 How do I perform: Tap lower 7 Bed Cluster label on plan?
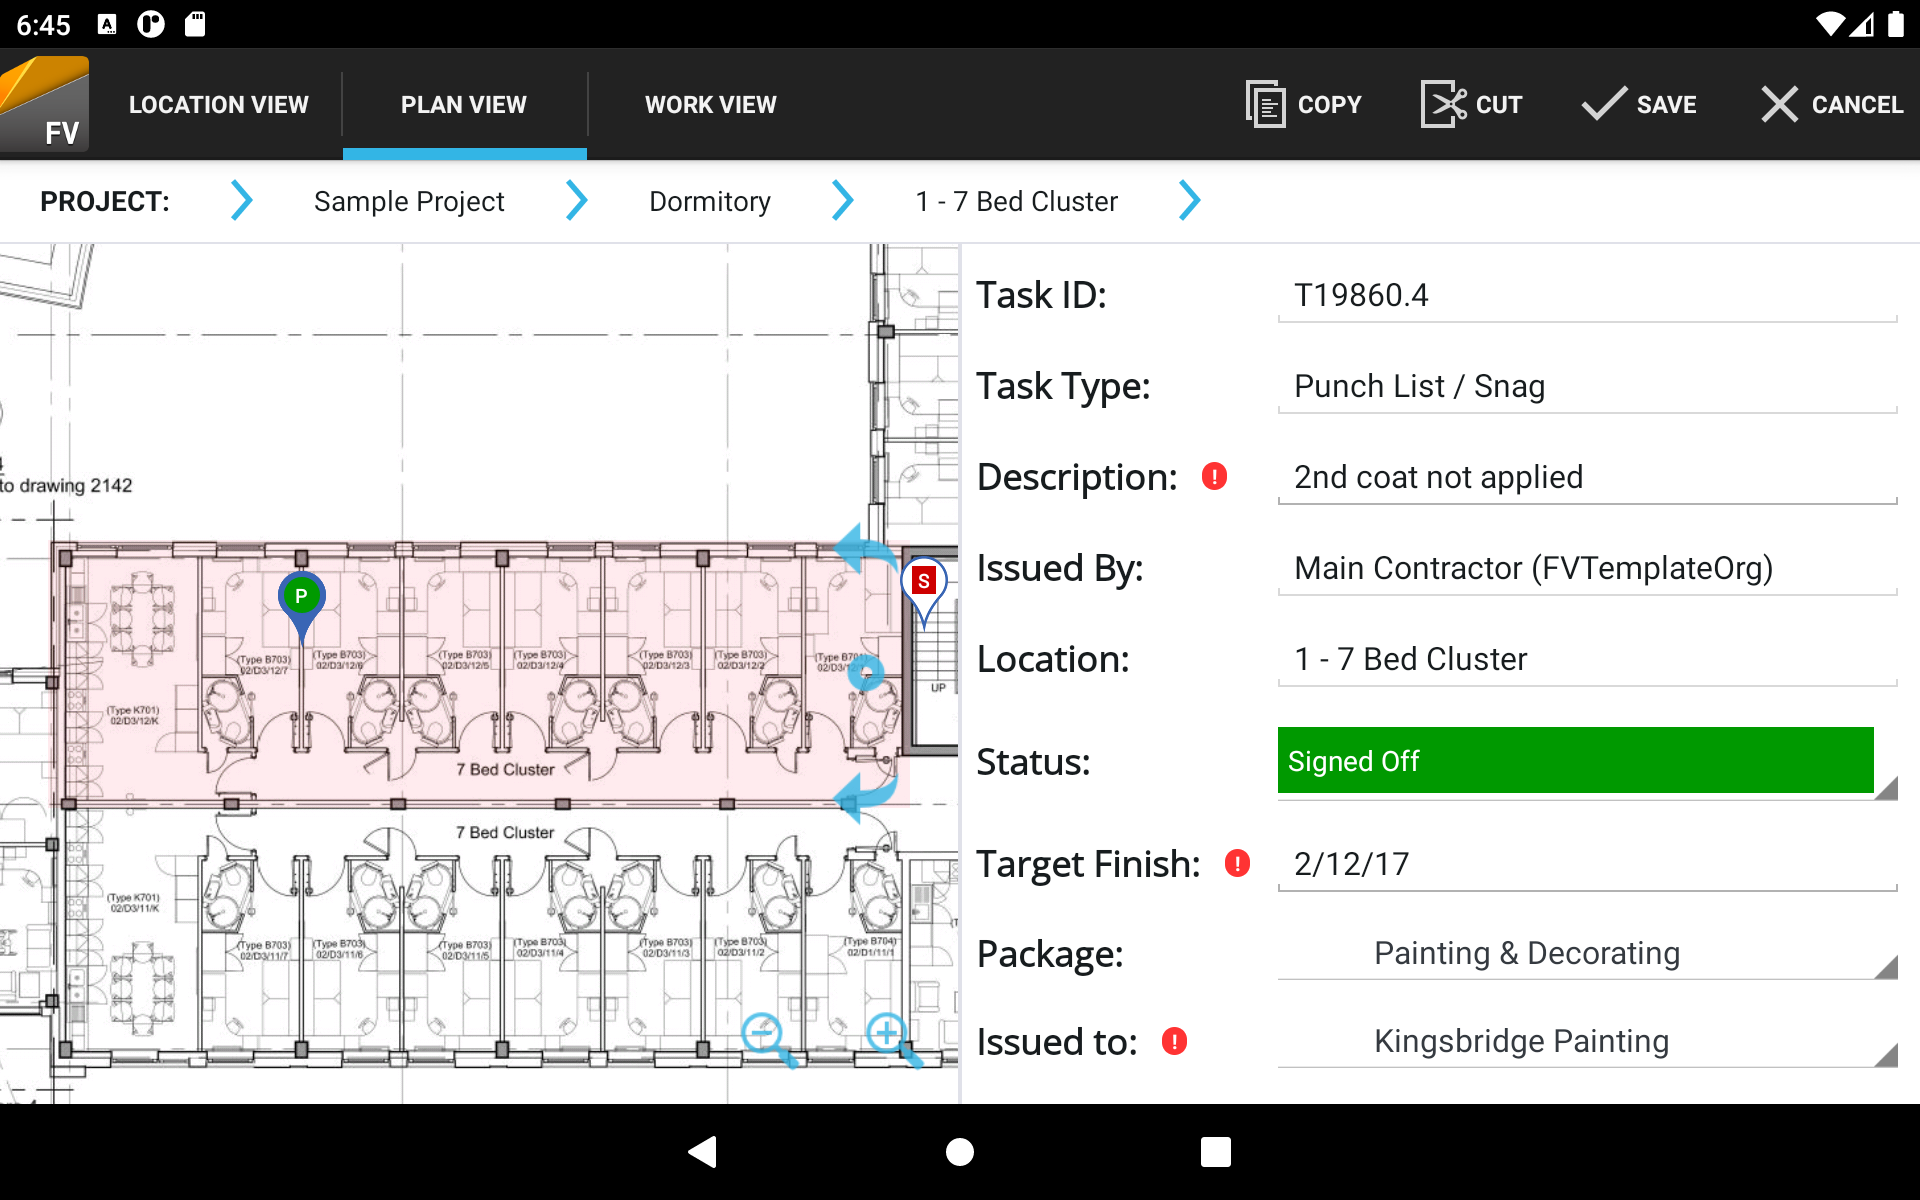click(505, 832)
